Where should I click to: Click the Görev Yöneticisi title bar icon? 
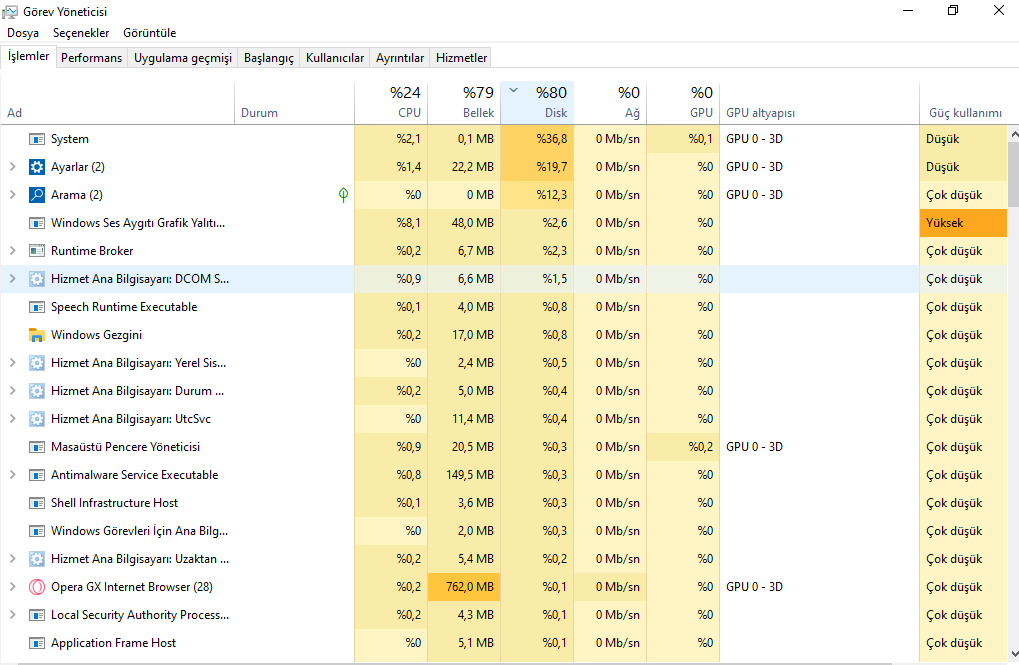point(10,11)
